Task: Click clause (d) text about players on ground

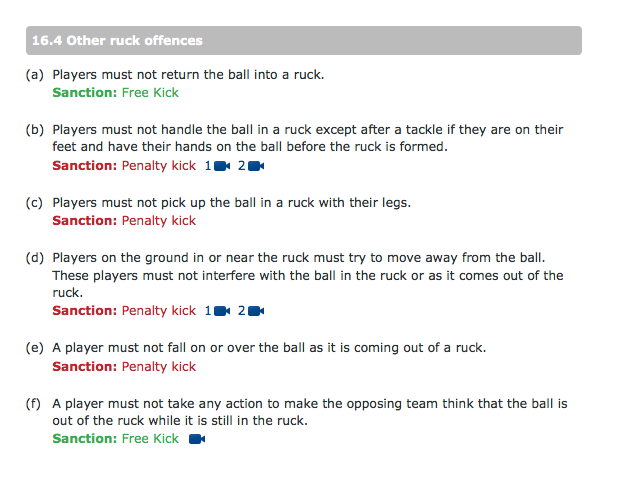Action: click(308, 275)
